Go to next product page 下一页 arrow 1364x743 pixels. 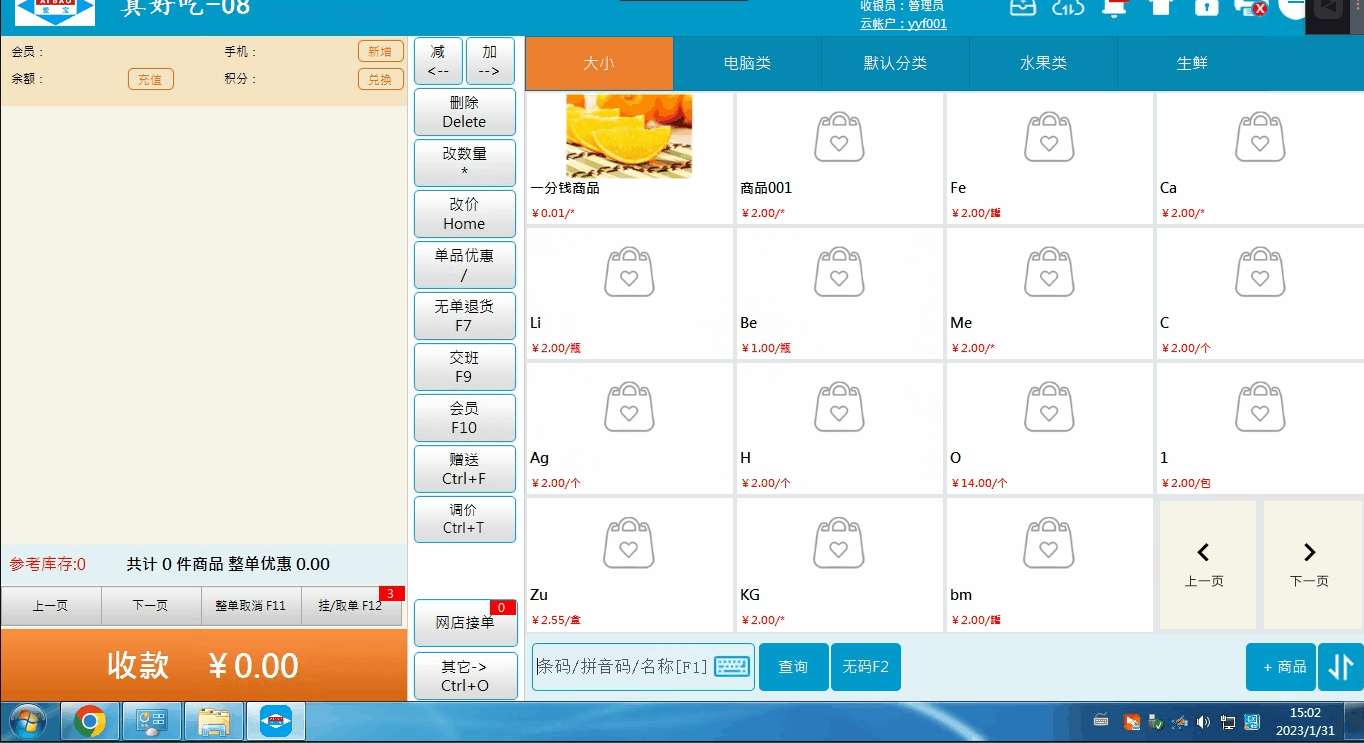pos(1309,564)
